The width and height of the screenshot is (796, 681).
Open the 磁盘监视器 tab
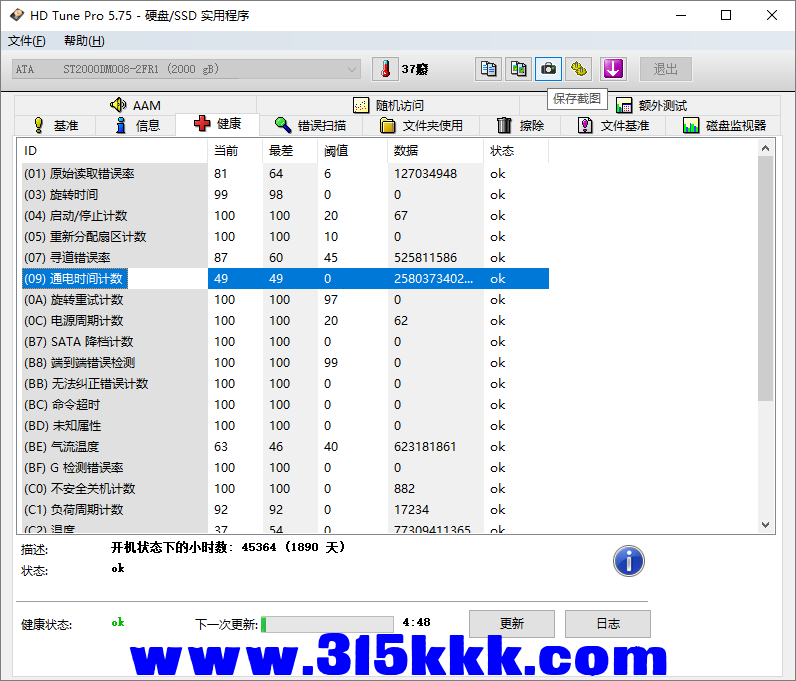724,125
